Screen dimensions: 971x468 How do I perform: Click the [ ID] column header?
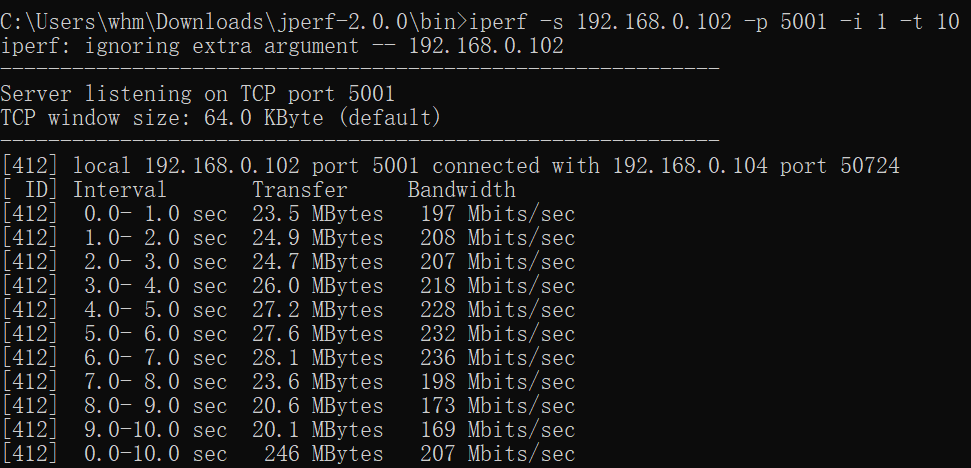click(x=29, y=189)
